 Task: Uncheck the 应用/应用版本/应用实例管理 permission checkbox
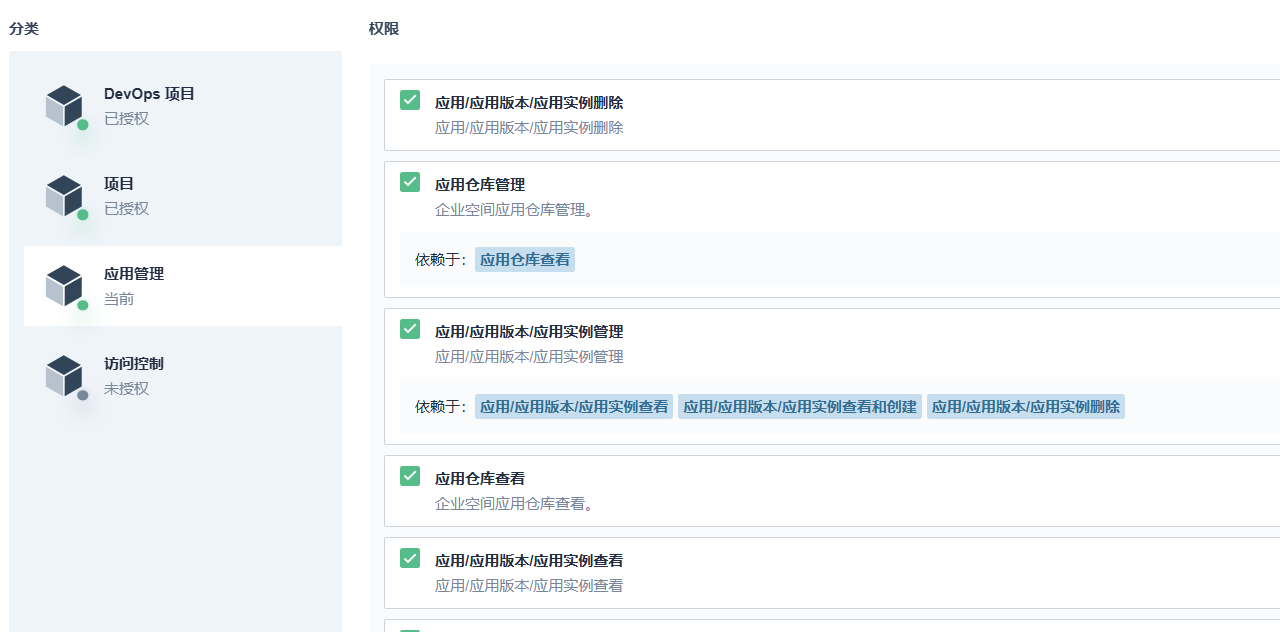click(410, 329)
